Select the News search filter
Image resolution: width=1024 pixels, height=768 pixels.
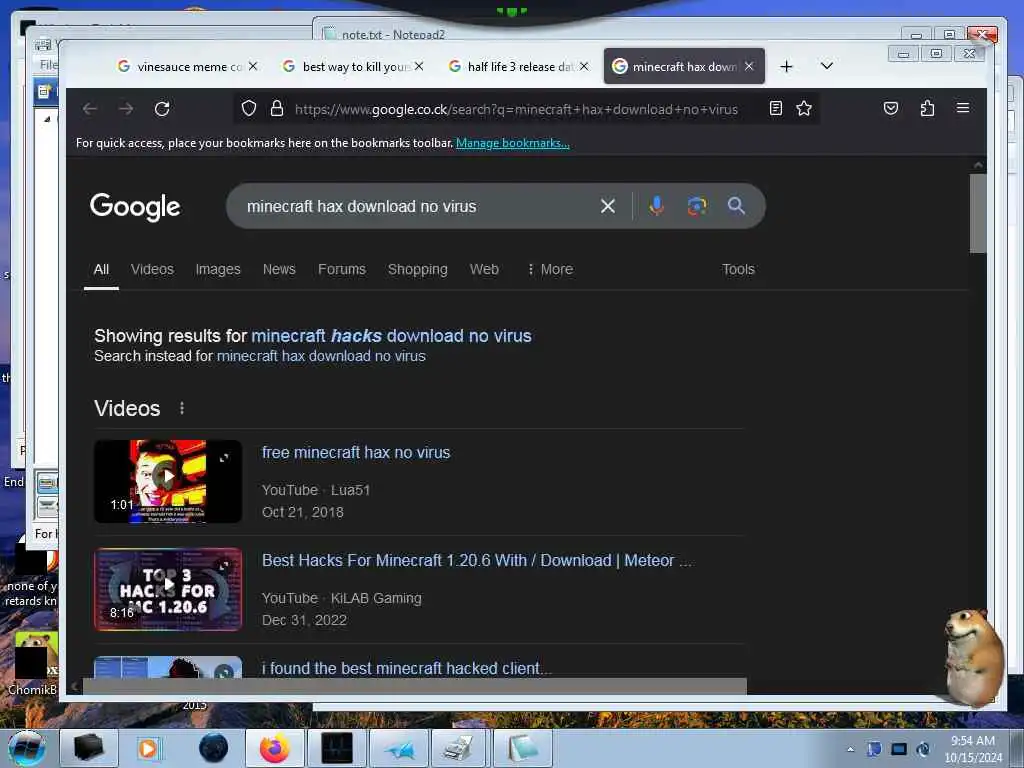279,269
